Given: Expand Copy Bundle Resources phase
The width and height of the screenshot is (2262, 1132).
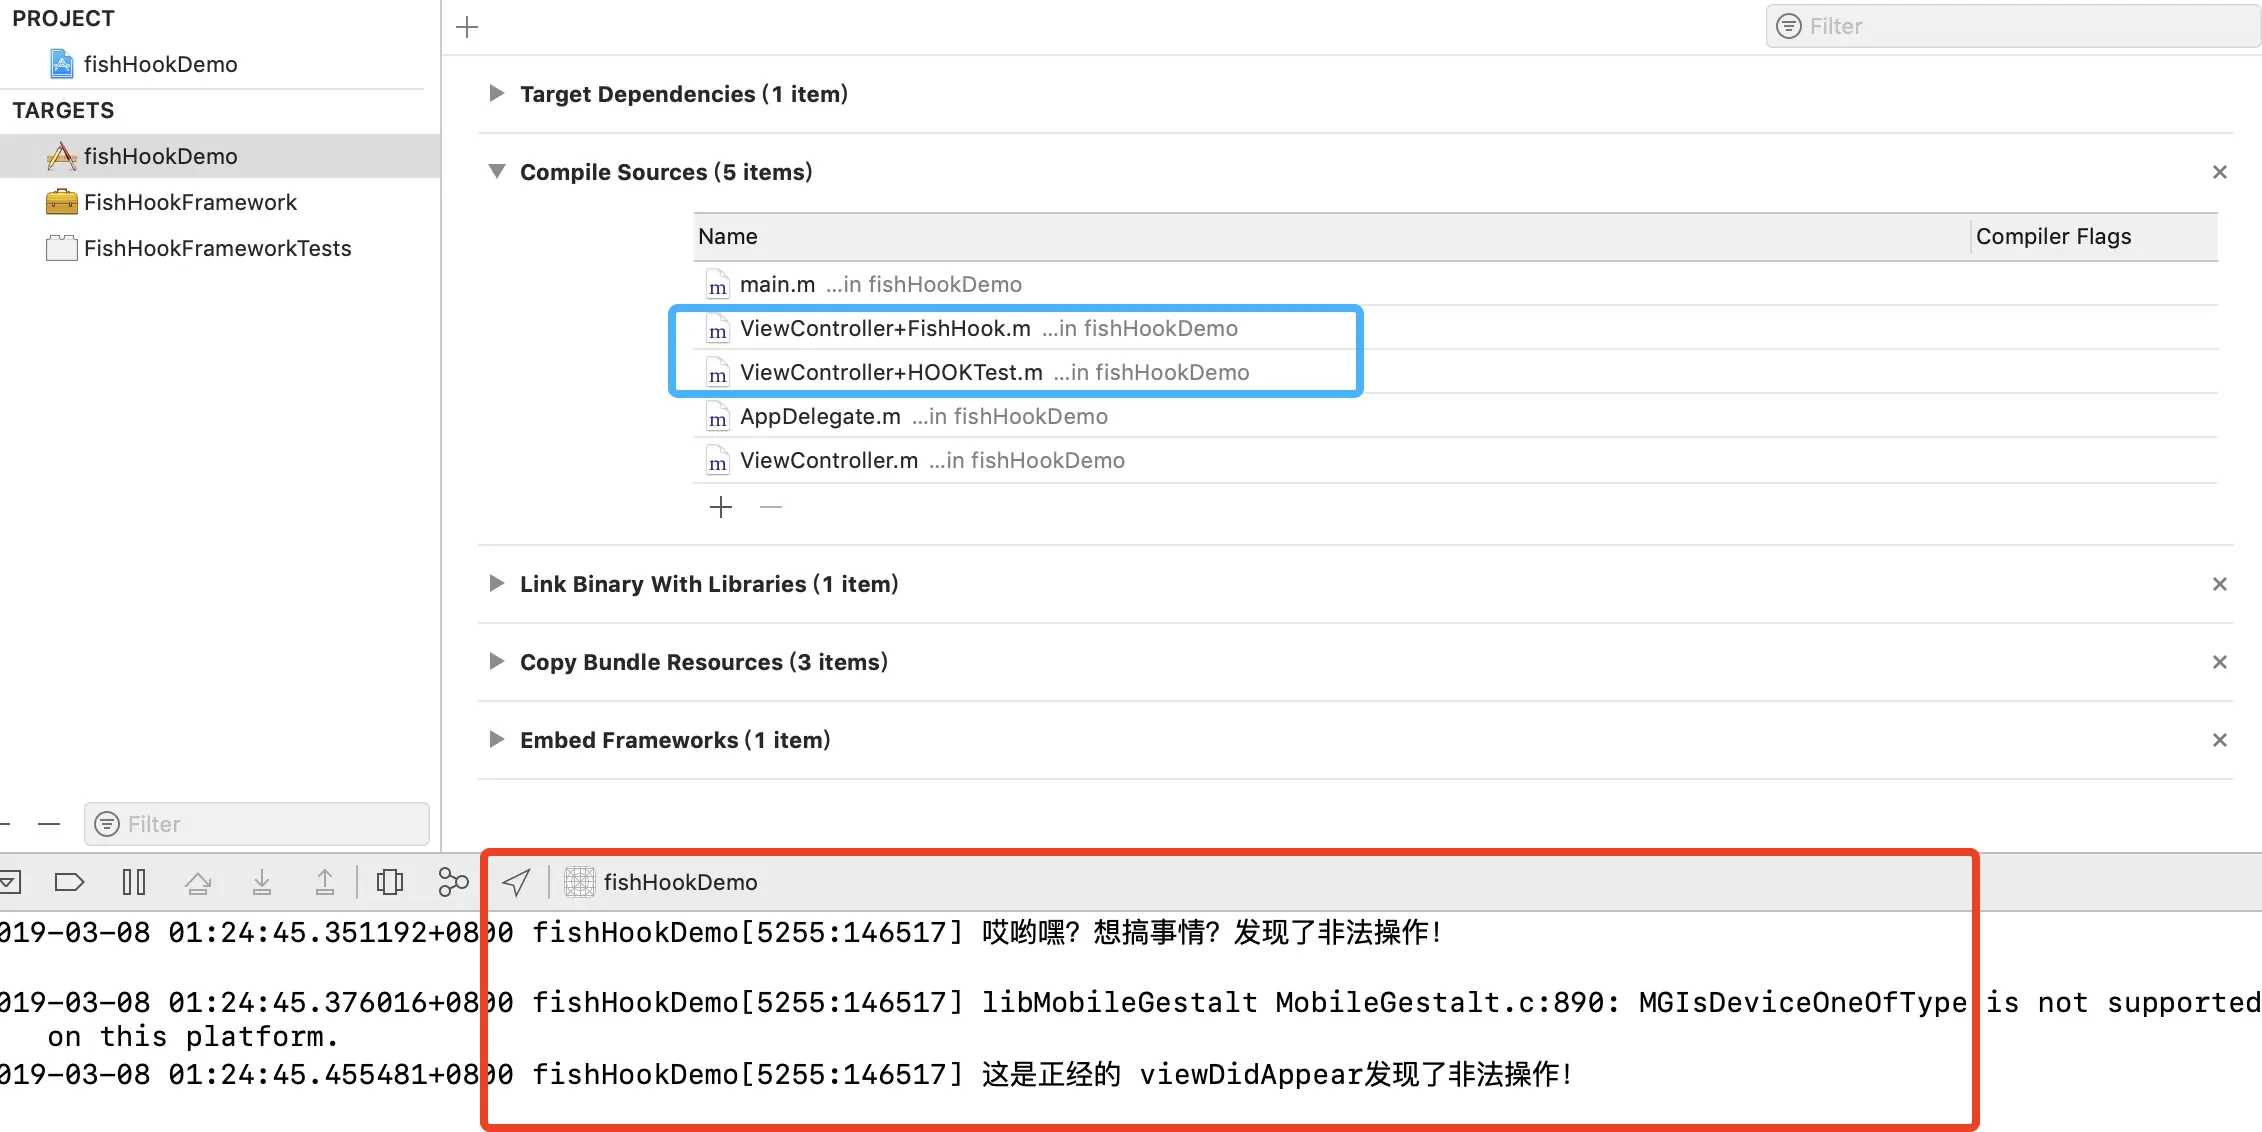Looking at the screenshot, I should tap(496, 661).
